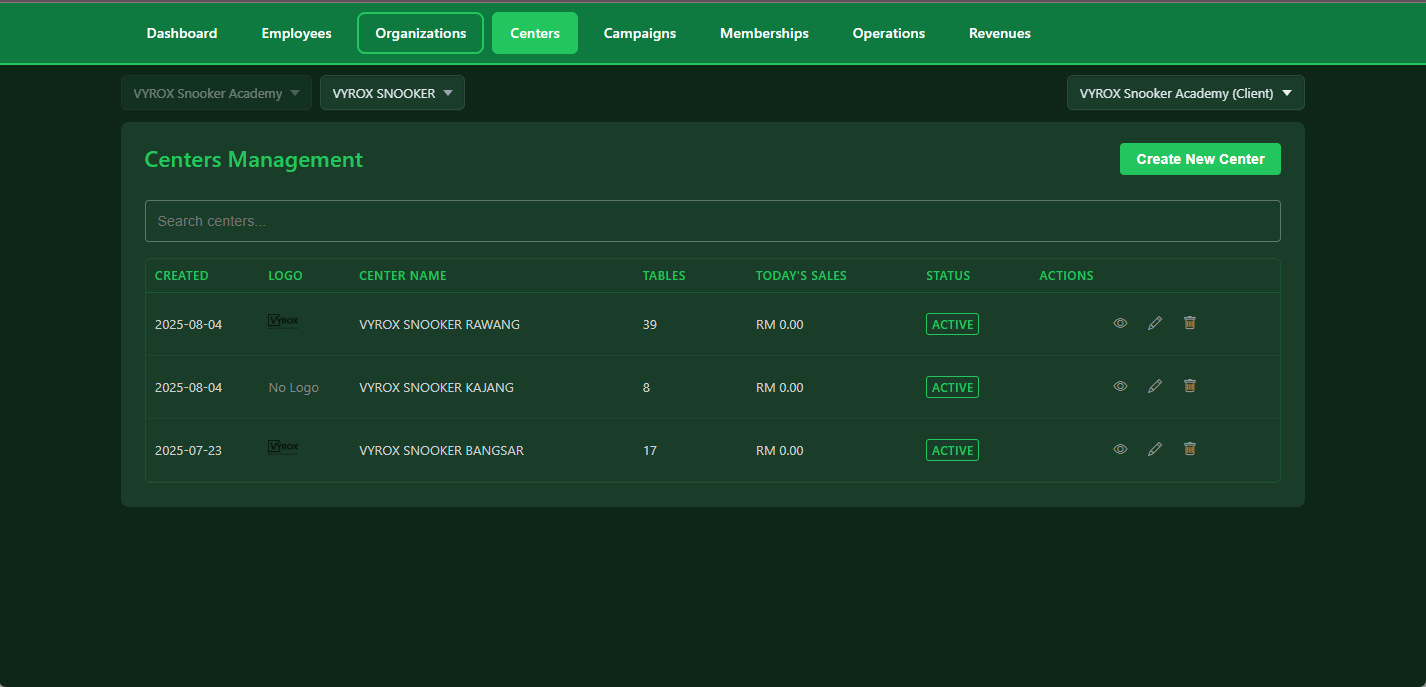Open the eye icon for VYROX SNOOKER BANGSAR
Viewport: 1426px width, 687px height.
coord(1120,449)
